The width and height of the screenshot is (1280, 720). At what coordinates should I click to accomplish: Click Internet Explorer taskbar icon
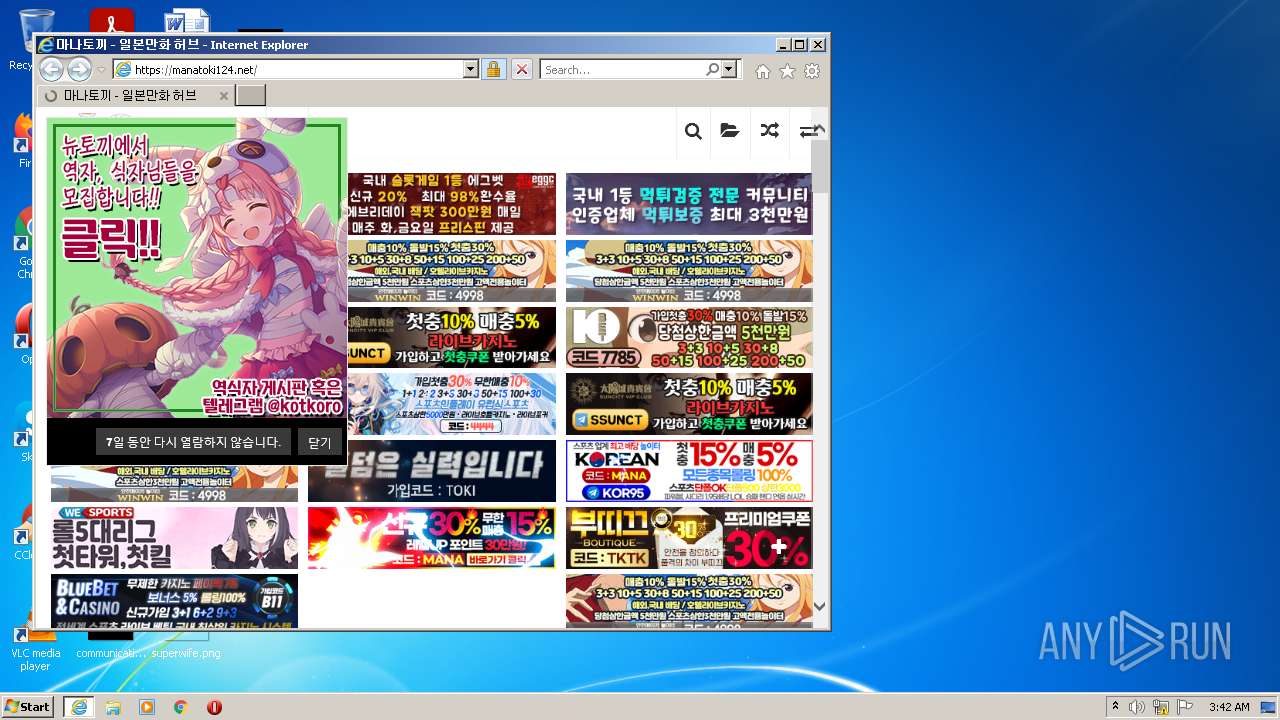78,707
